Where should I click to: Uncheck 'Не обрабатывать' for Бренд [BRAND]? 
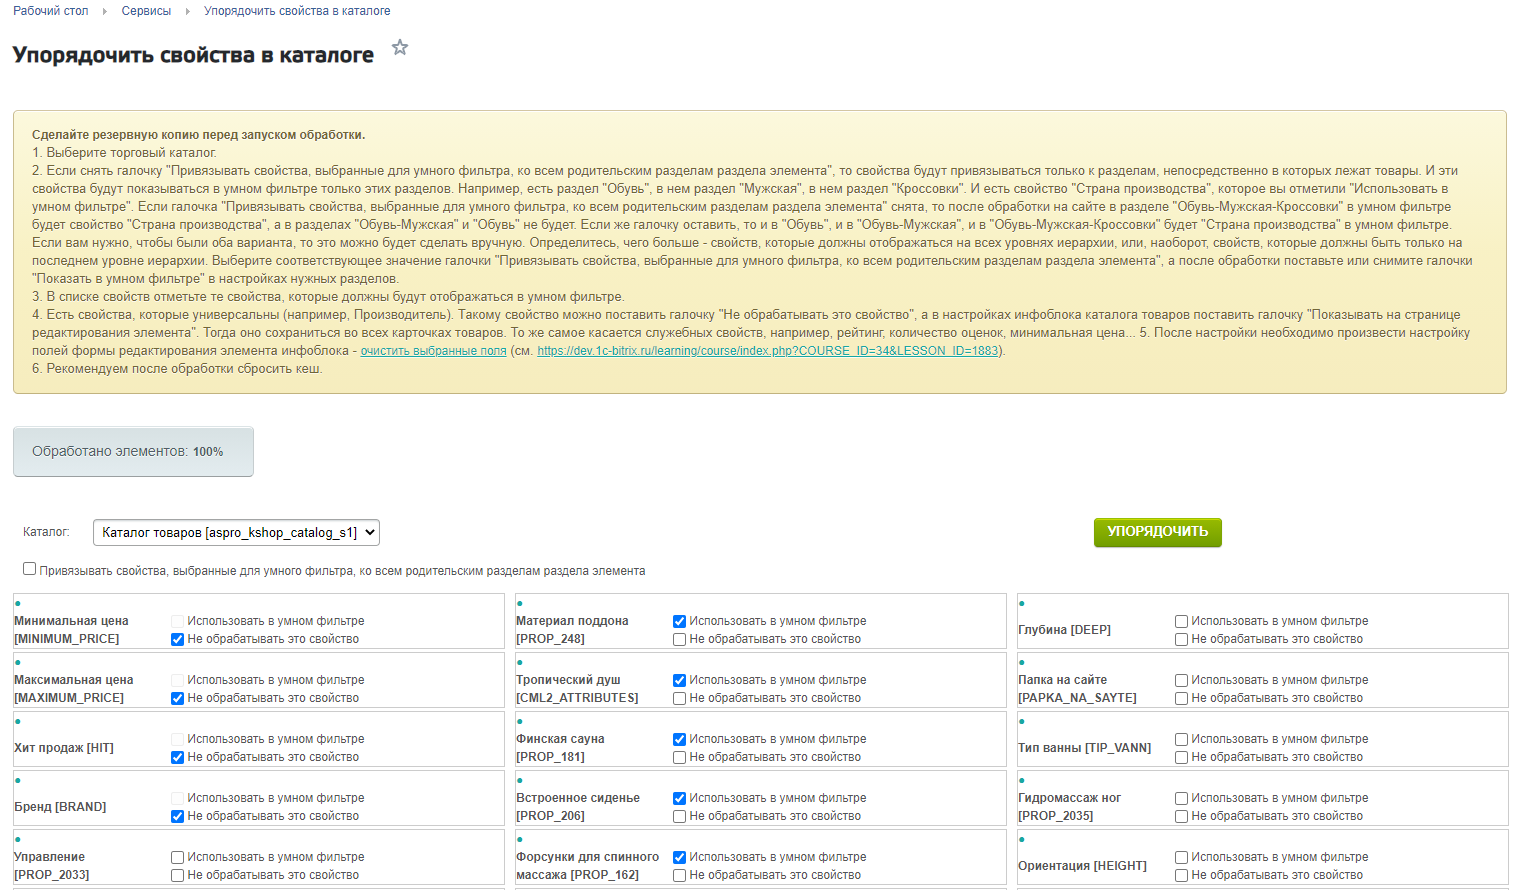tap(177, 817)
